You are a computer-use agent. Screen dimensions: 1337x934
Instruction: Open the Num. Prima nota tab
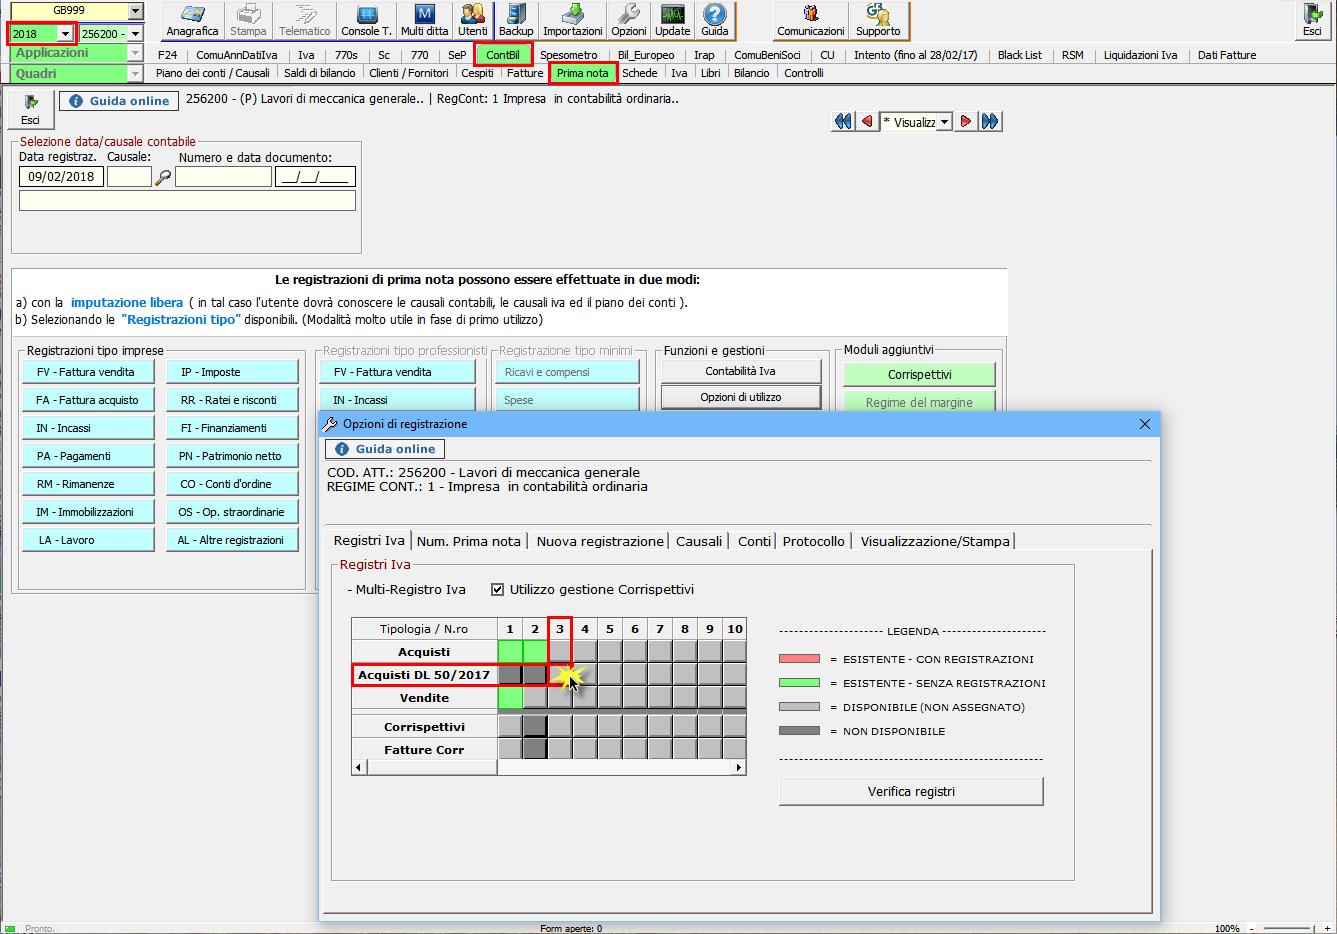[468, 541]
